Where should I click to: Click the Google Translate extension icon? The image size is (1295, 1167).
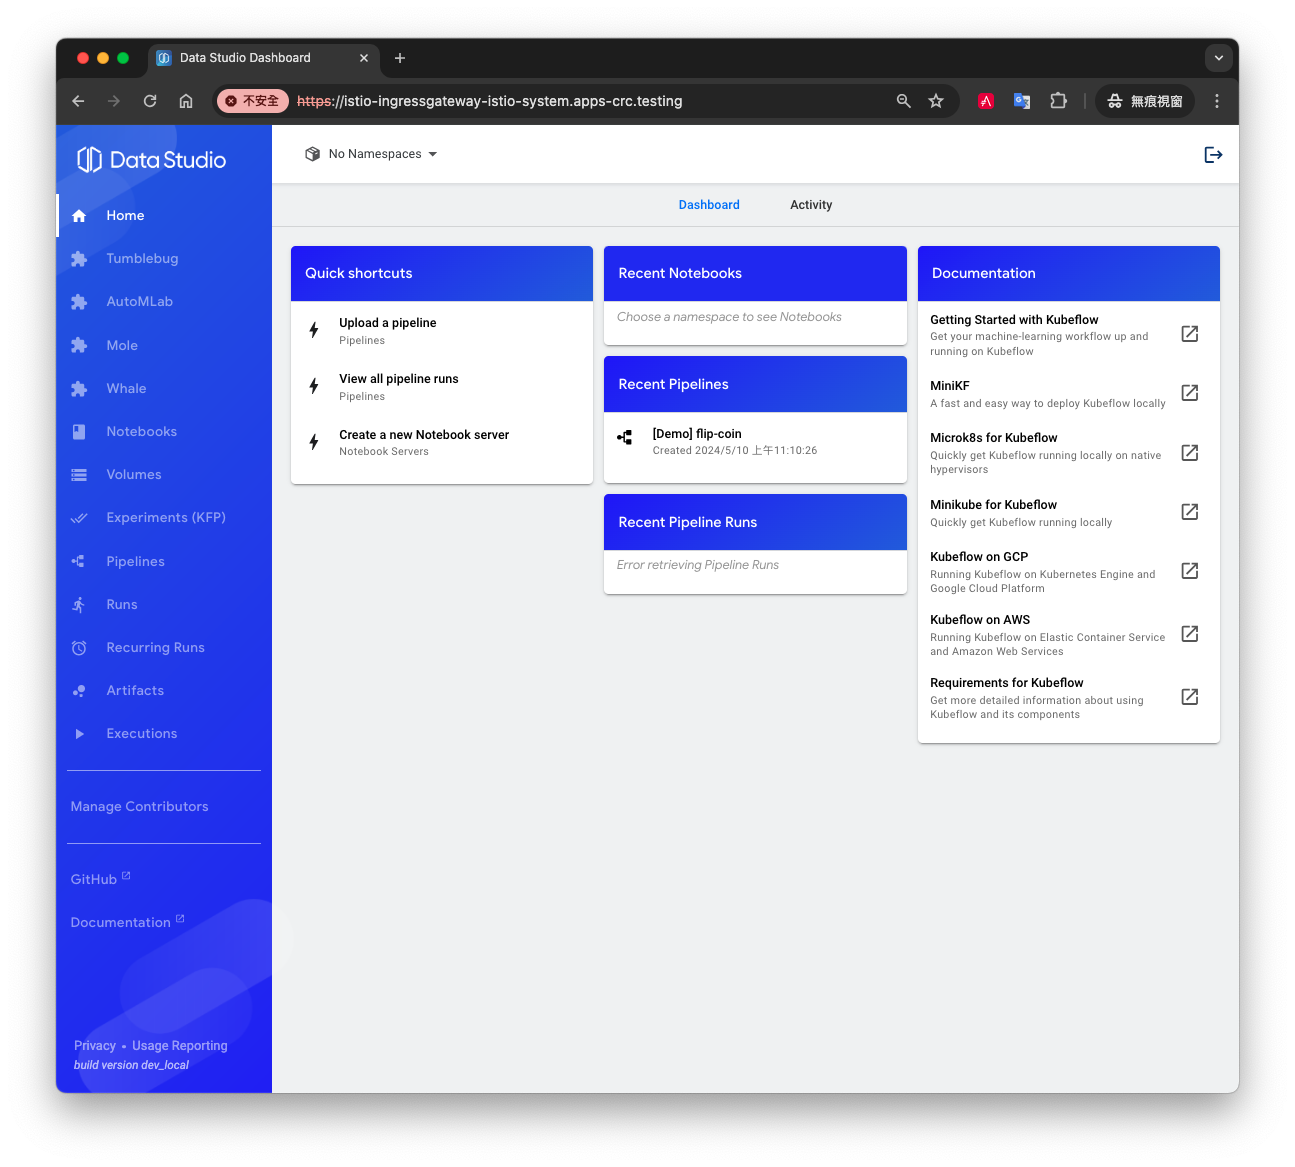pos(1021,101)
